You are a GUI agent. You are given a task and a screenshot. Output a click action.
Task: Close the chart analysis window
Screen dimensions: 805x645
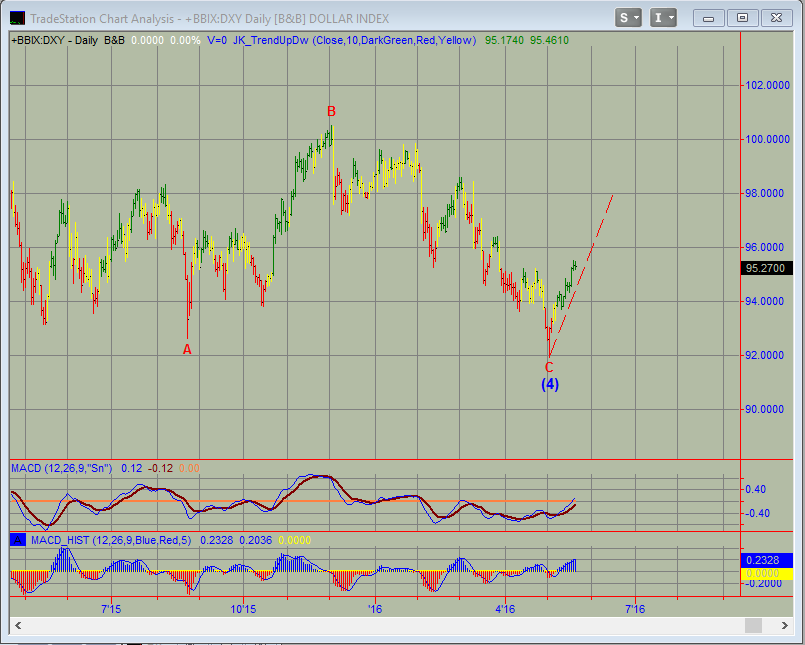776,18
